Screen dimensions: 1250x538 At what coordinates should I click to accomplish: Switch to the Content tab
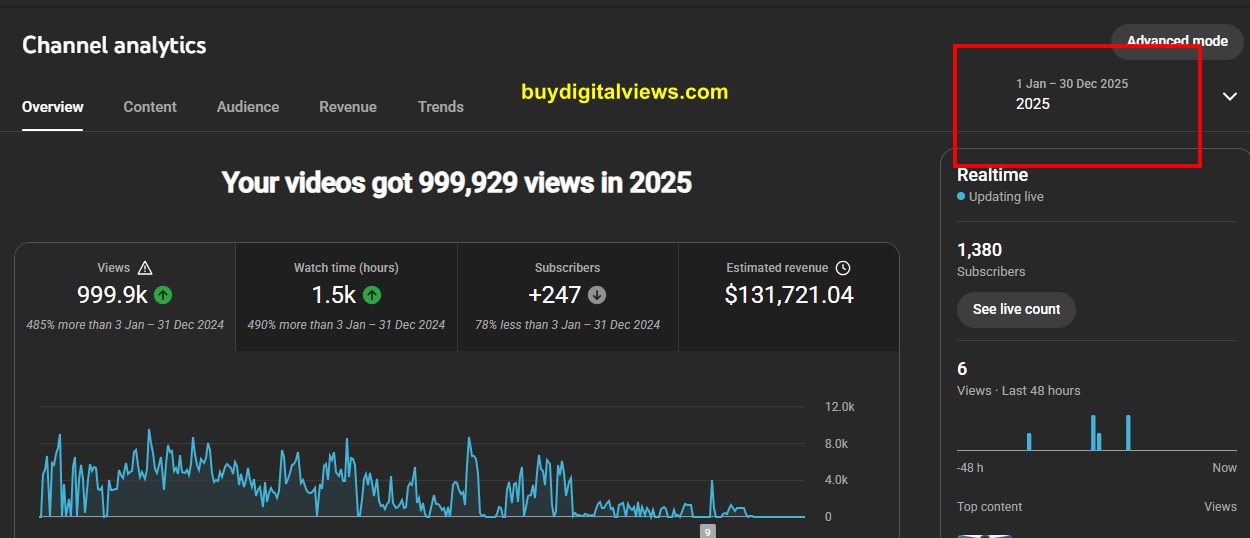[x=150, y=107]
